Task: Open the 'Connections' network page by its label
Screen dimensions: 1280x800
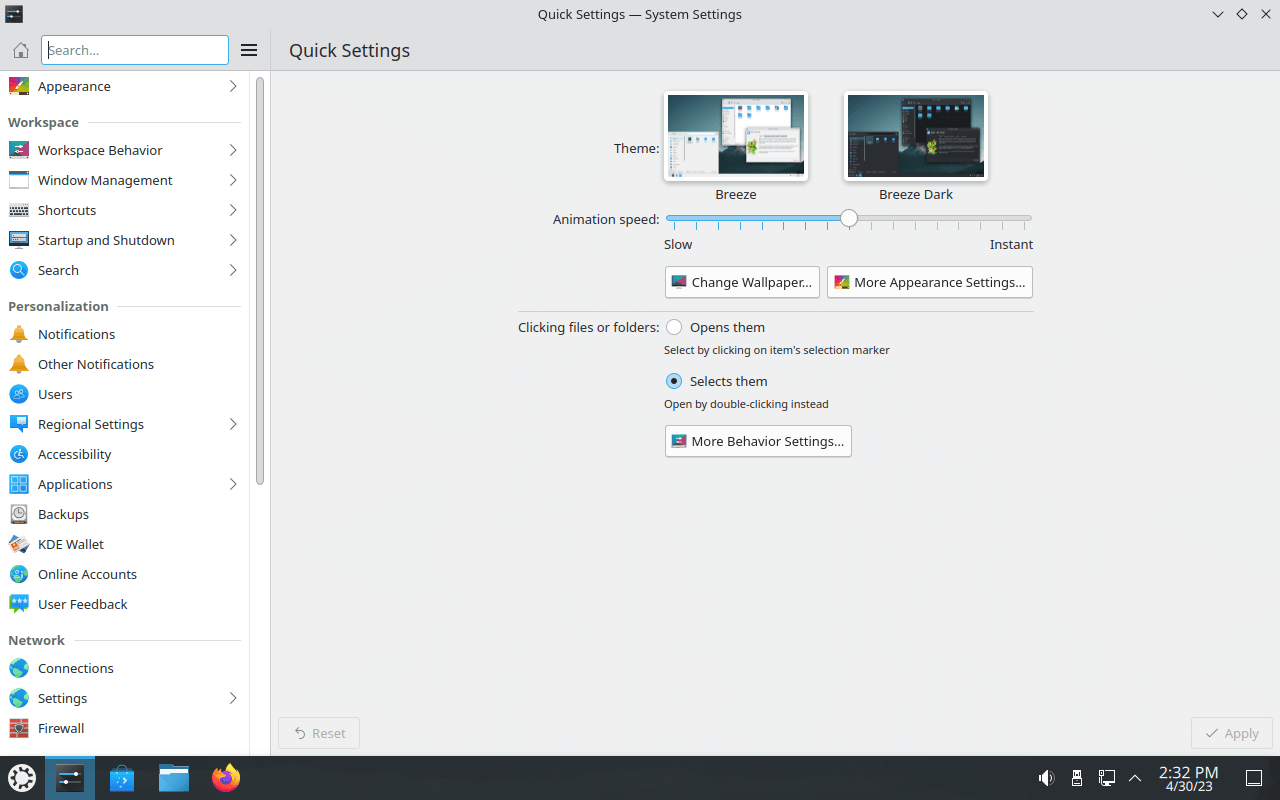Action: coord(76,668)
